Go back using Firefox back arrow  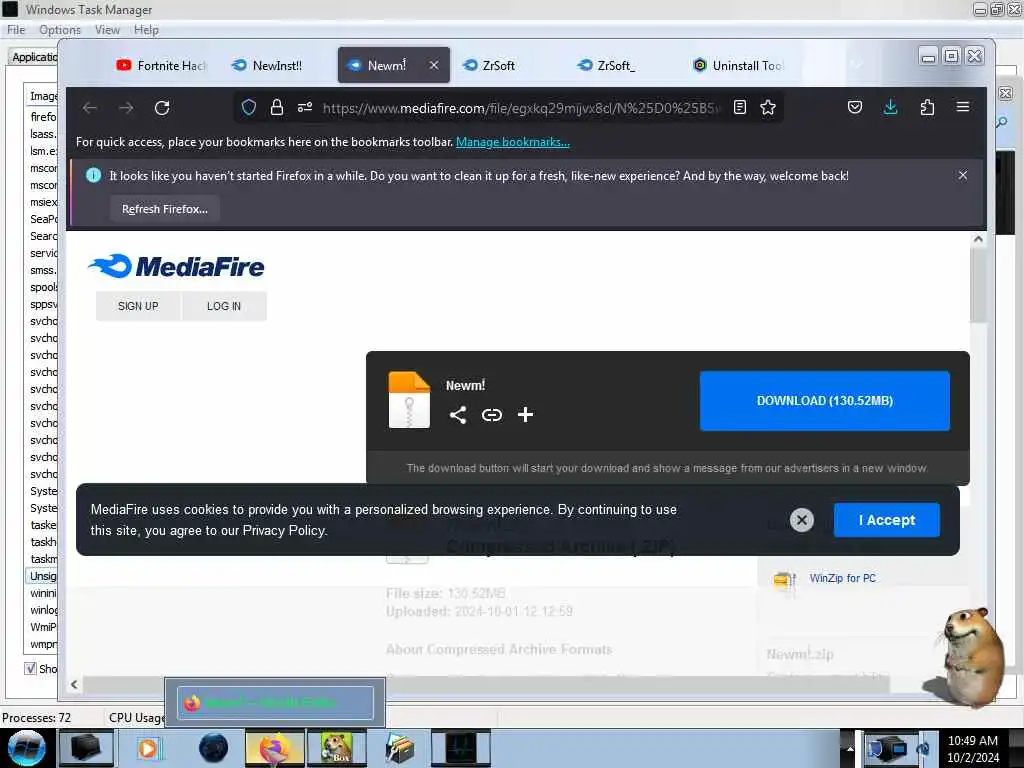[x=89, y=108]
